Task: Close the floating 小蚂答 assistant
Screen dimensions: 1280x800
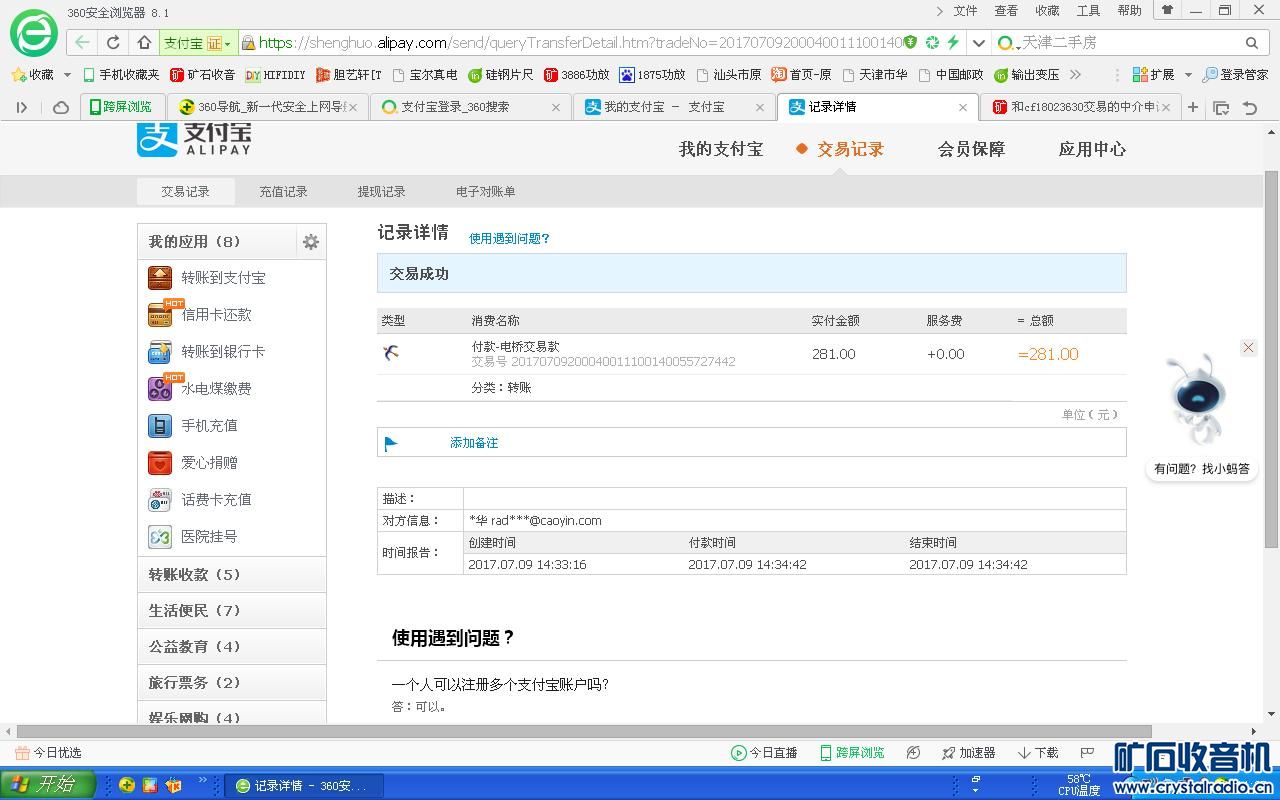Action: 1248,347
